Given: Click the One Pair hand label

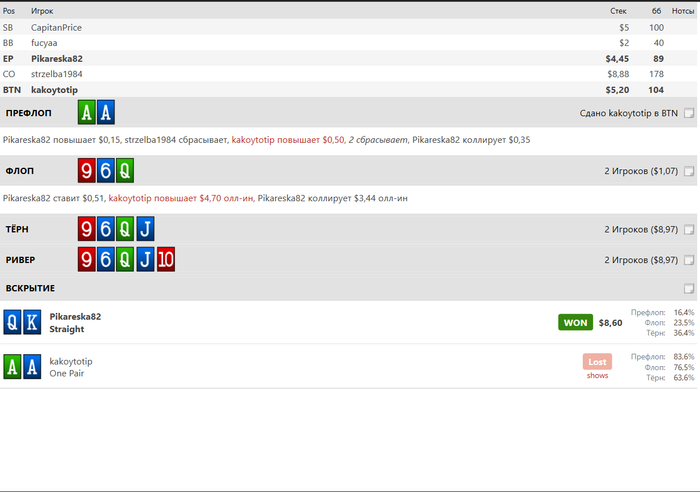Looking at the screenshot, I should (67, 373).
